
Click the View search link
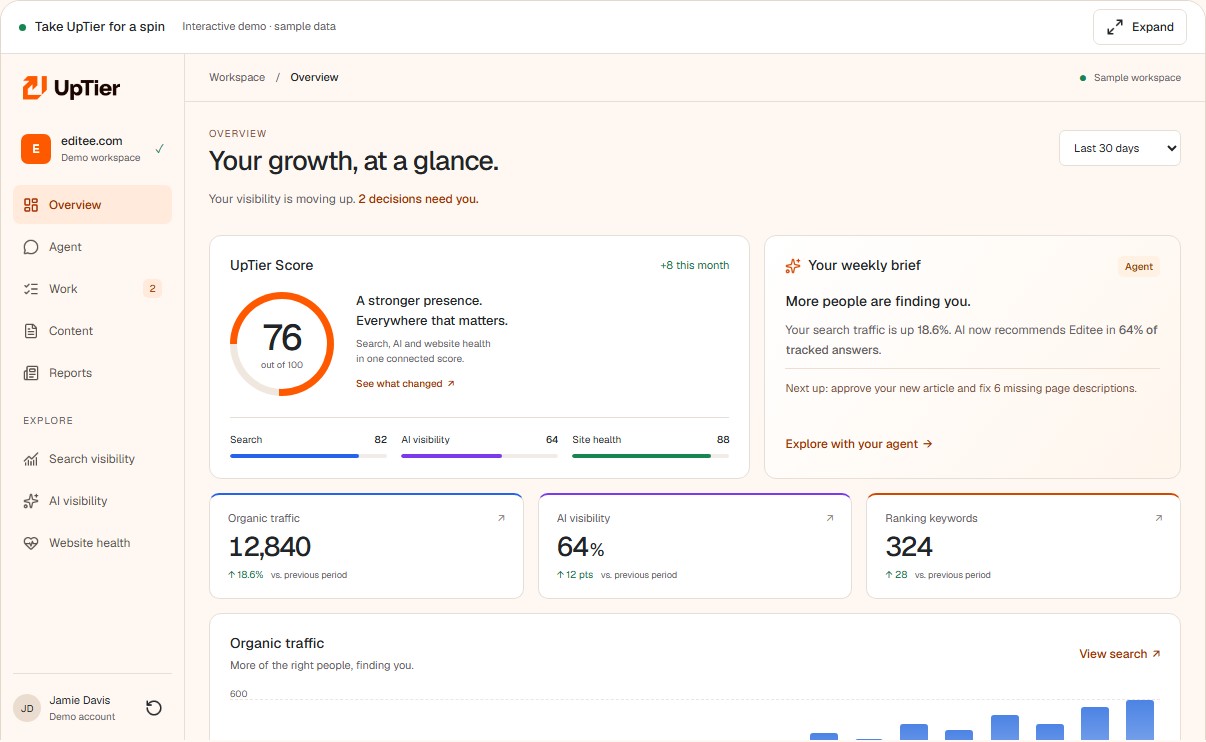tap(1120, 654)
